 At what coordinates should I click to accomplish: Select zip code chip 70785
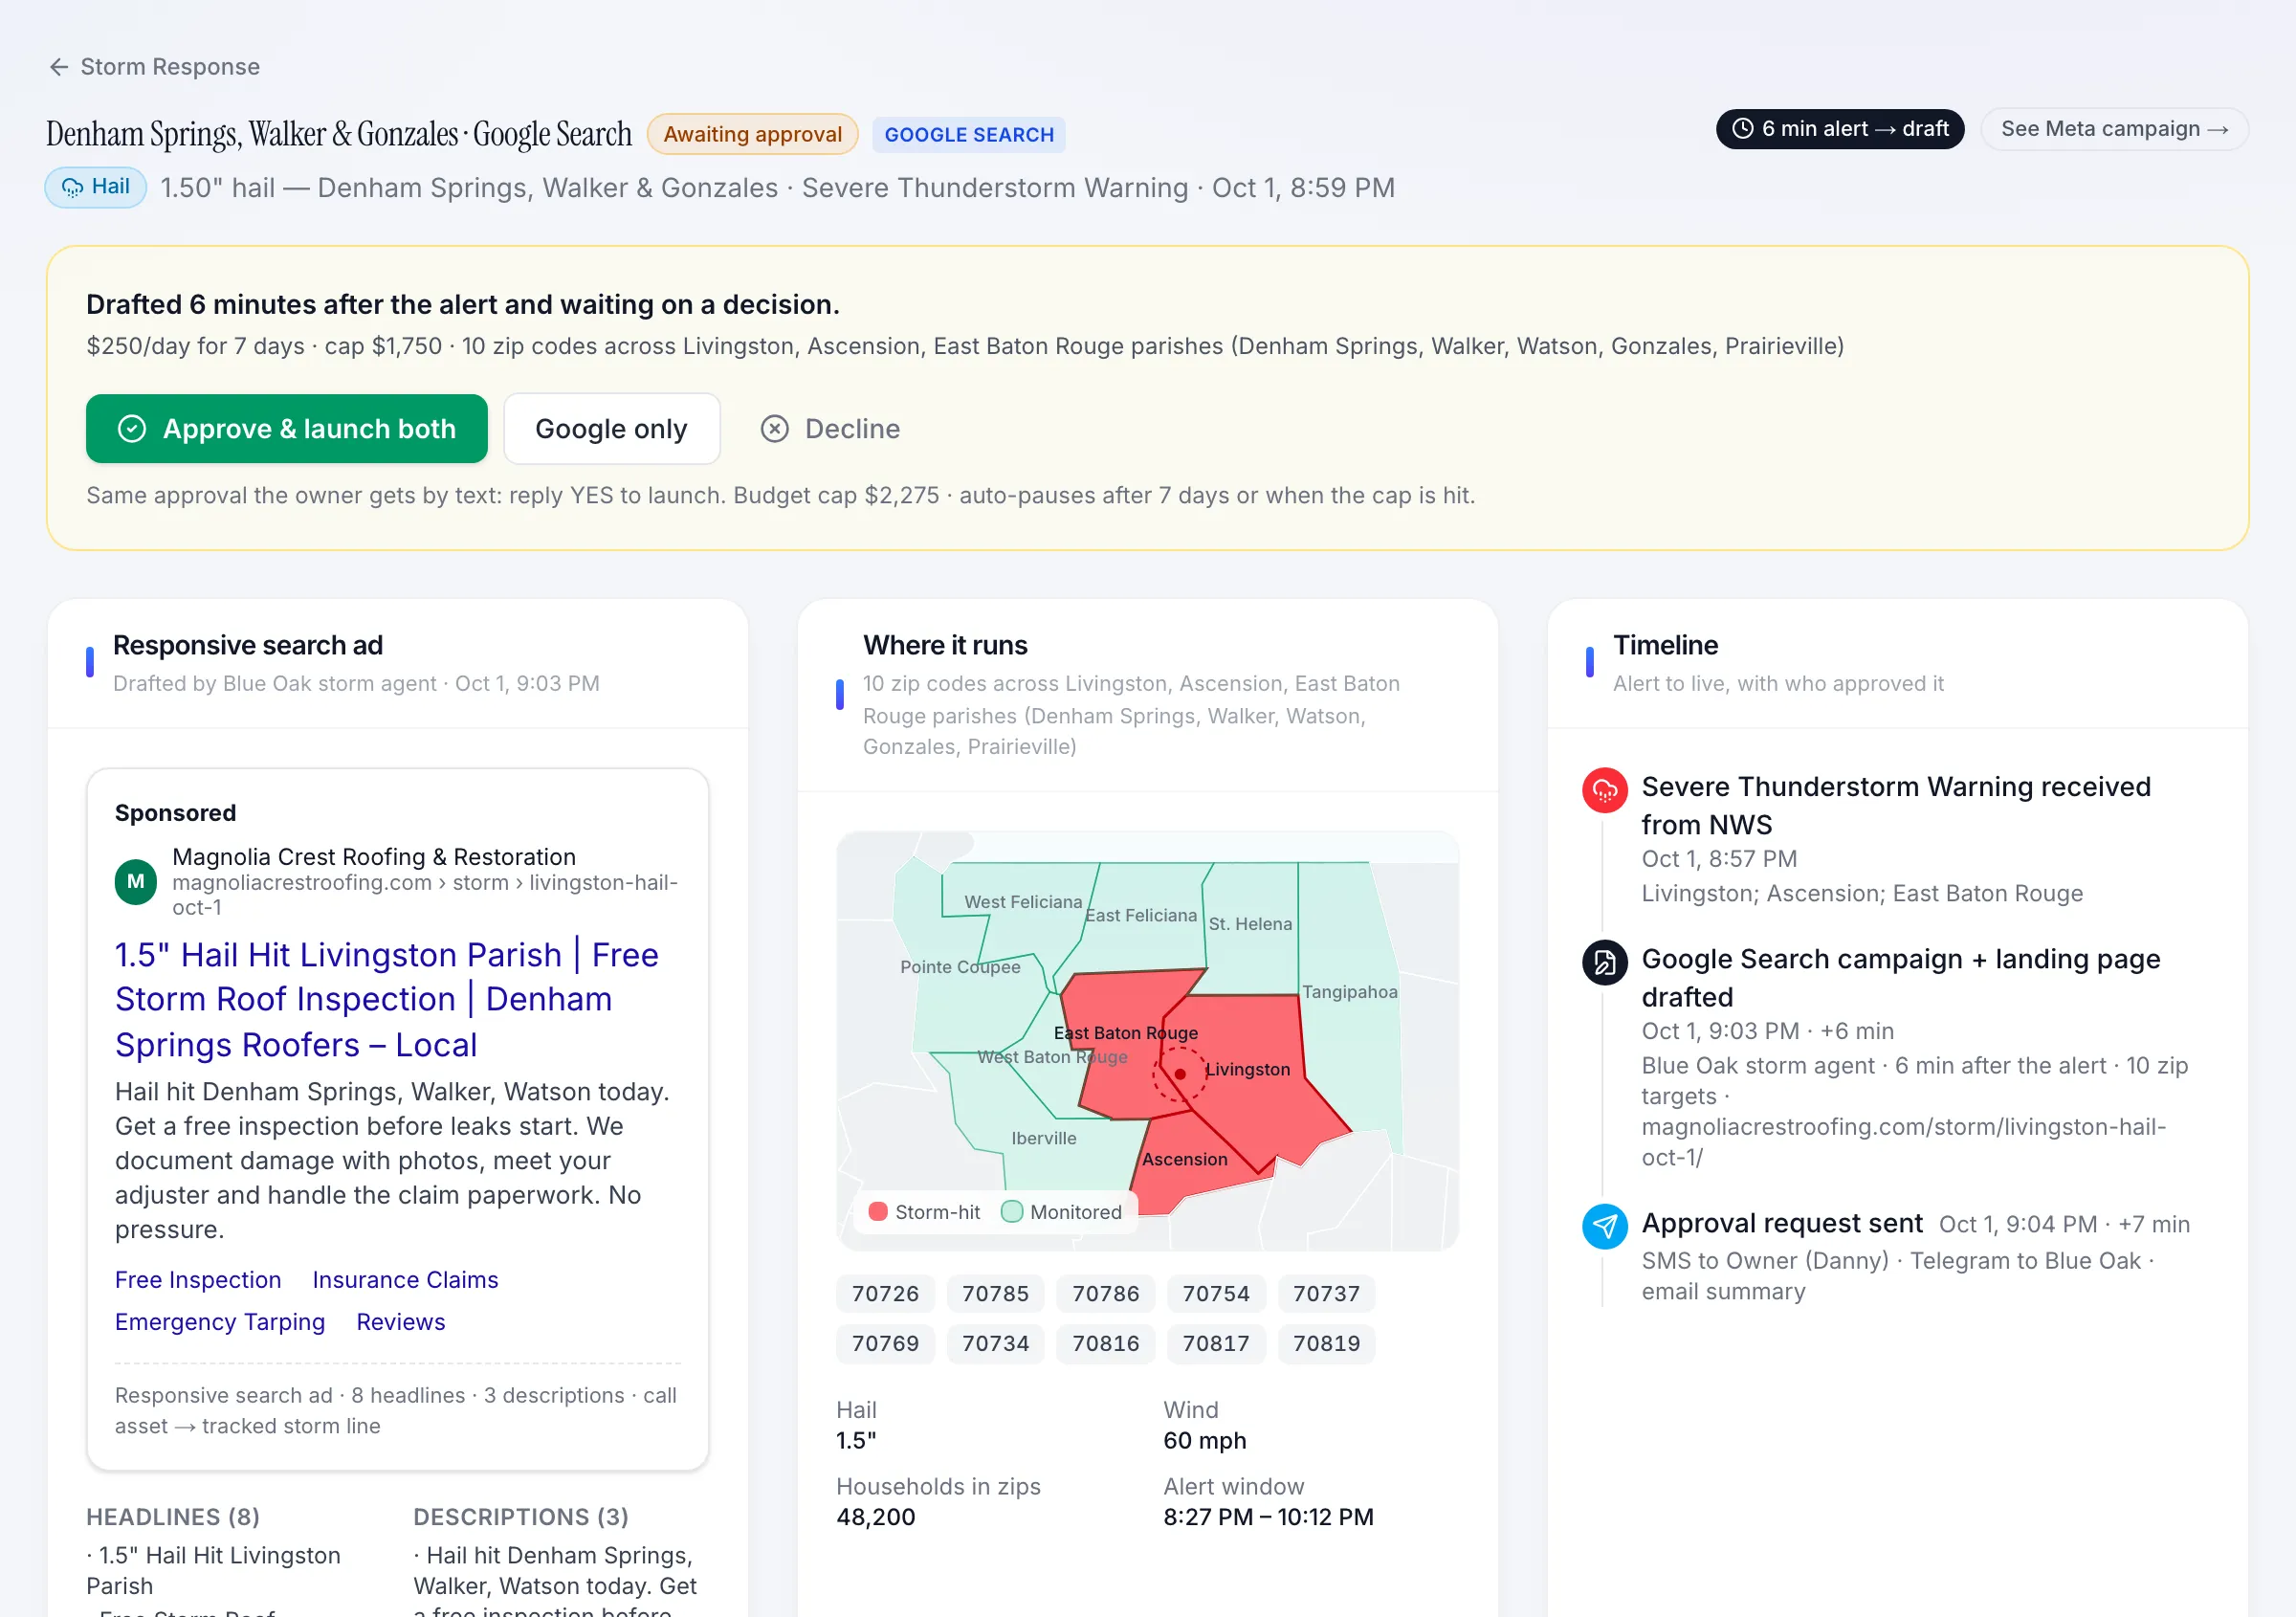pyautogui.click(x=995, y=1293)
